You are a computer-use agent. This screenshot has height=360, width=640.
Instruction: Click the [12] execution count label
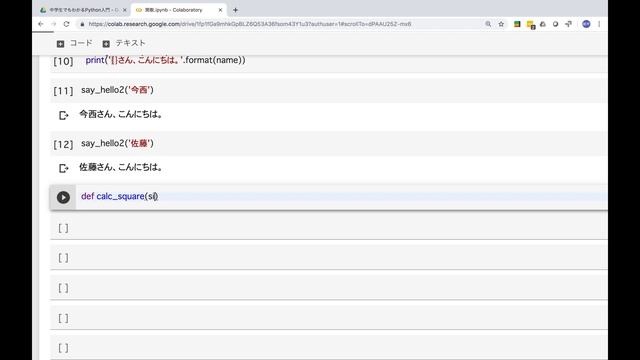point(63,144)
